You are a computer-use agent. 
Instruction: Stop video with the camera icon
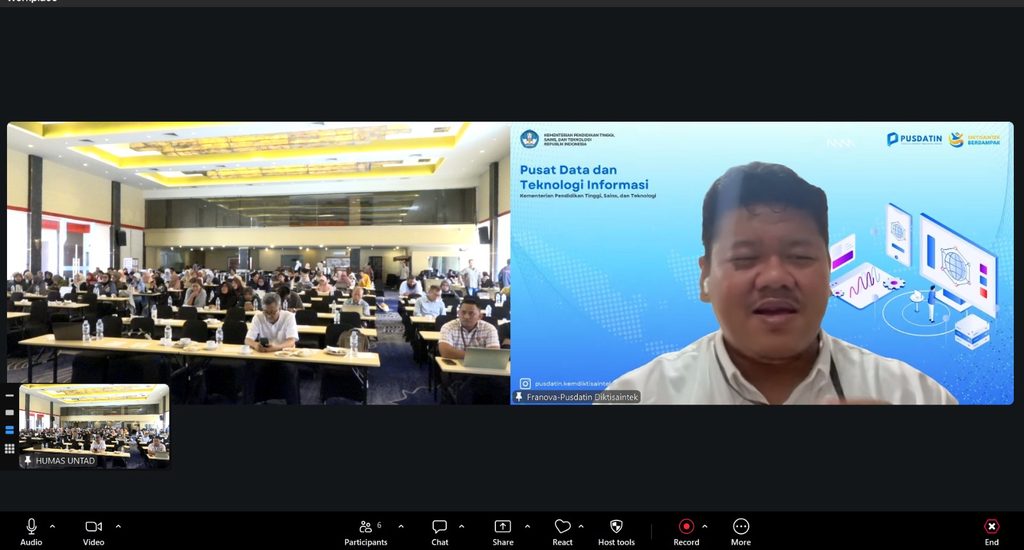(93, 526)
